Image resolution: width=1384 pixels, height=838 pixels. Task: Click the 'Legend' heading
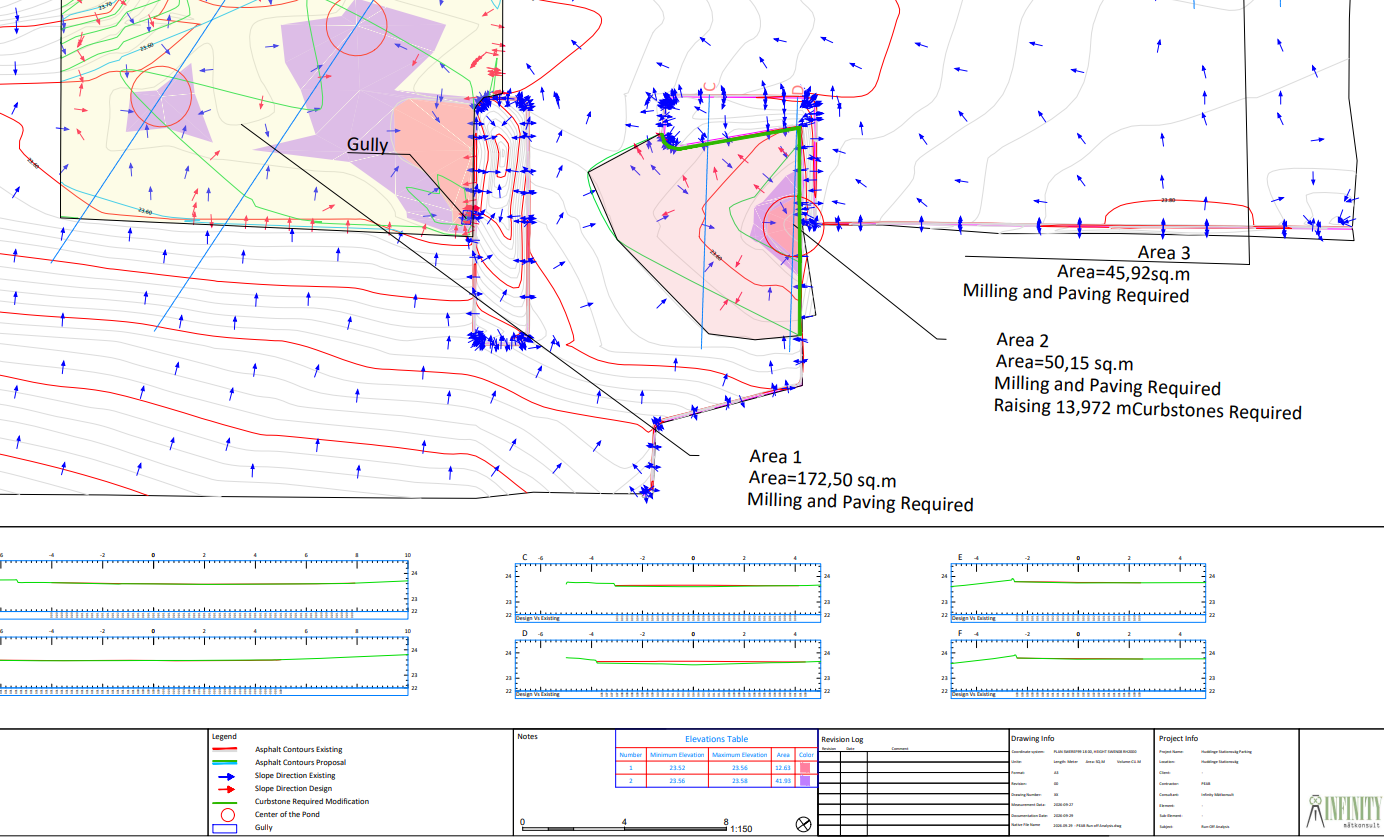[x=225, y=737]
